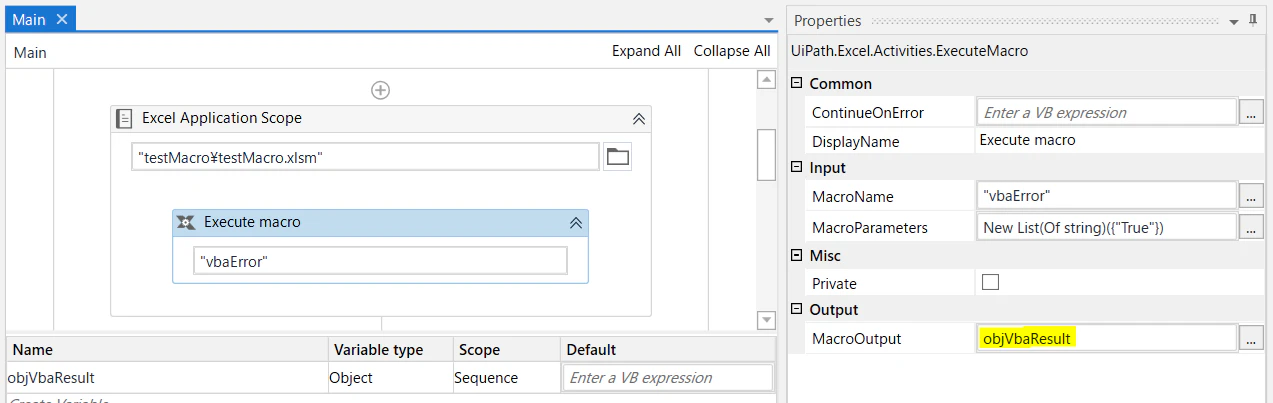Click the DisplayName value Execute macro
The image size is (1273, 403).
(1027, 140)
